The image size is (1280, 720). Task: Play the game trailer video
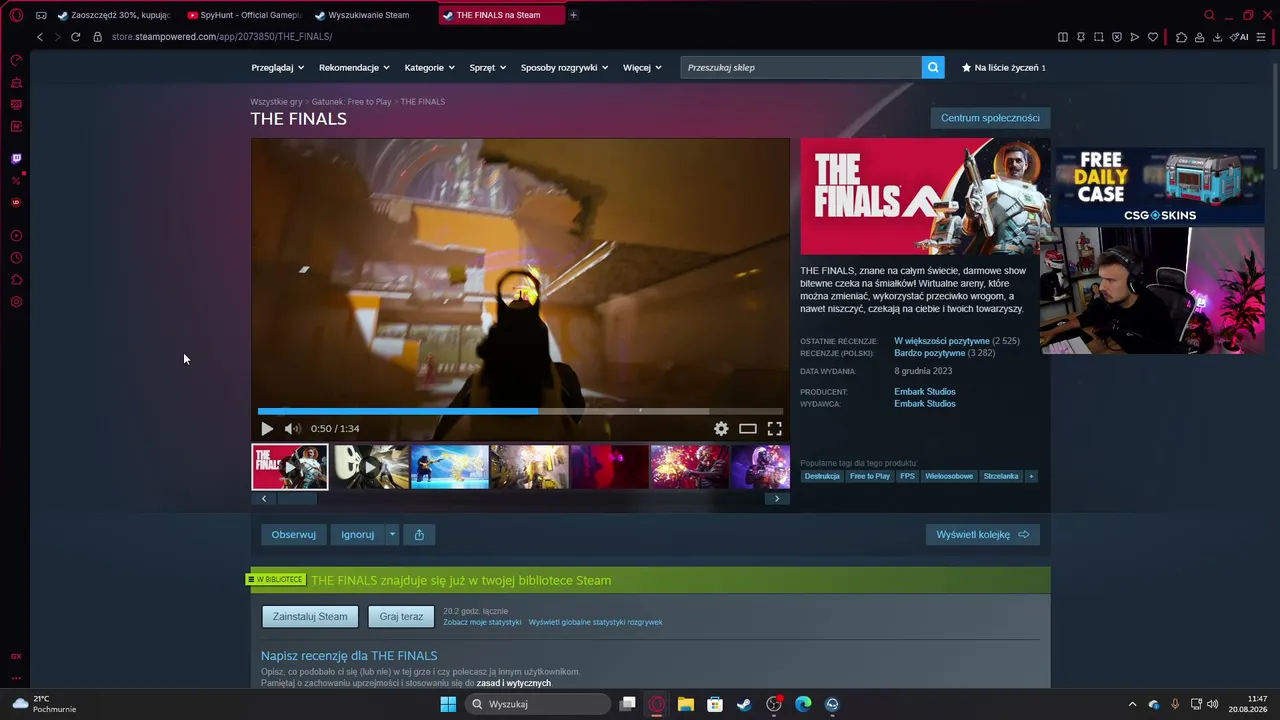pos(267,429)
